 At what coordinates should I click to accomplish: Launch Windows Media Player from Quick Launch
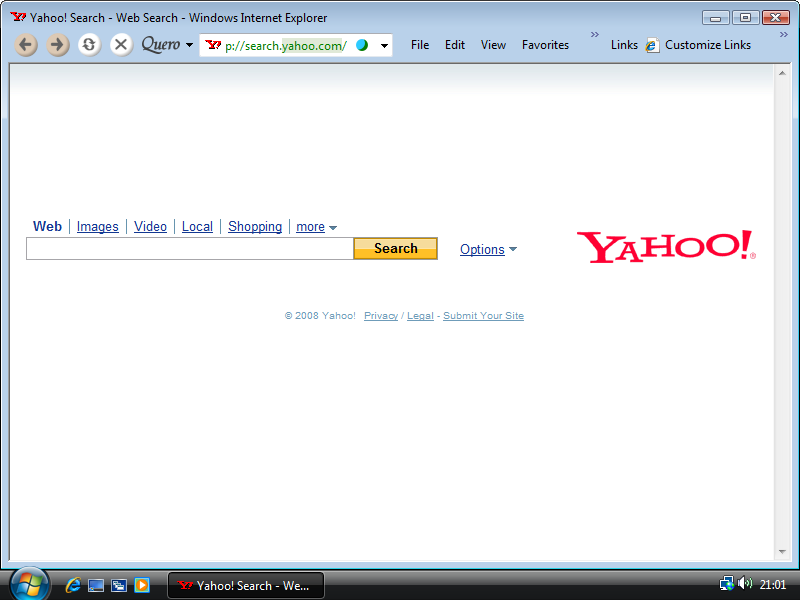click(141, 585)
